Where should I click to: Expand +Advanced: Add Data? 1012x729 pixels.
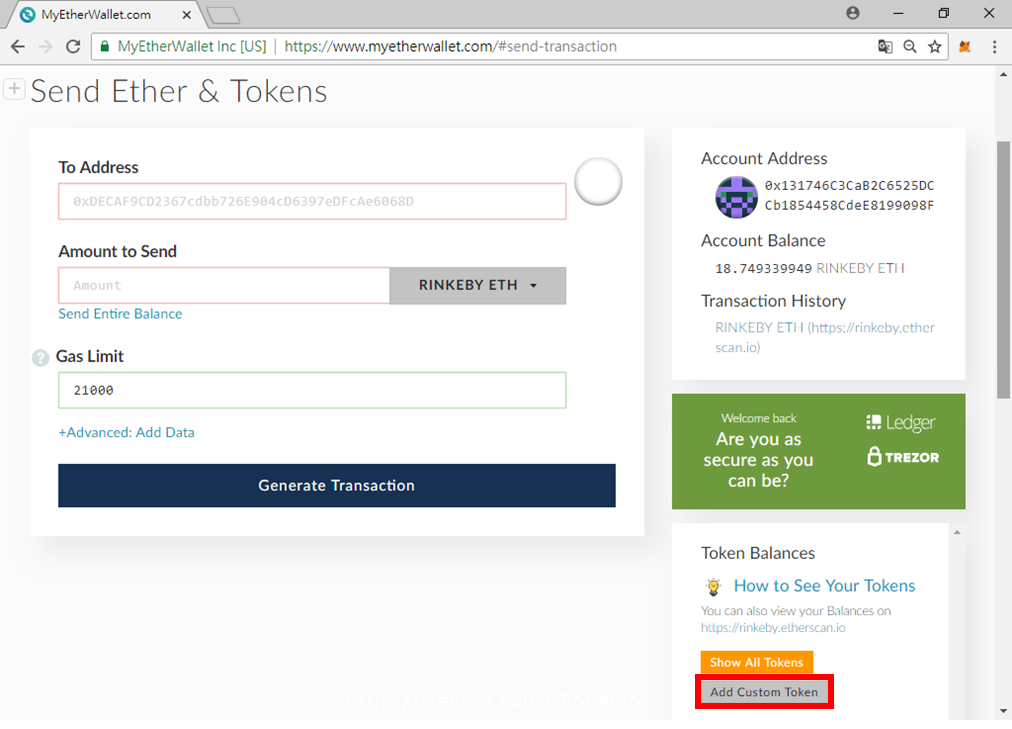(126, 432)
